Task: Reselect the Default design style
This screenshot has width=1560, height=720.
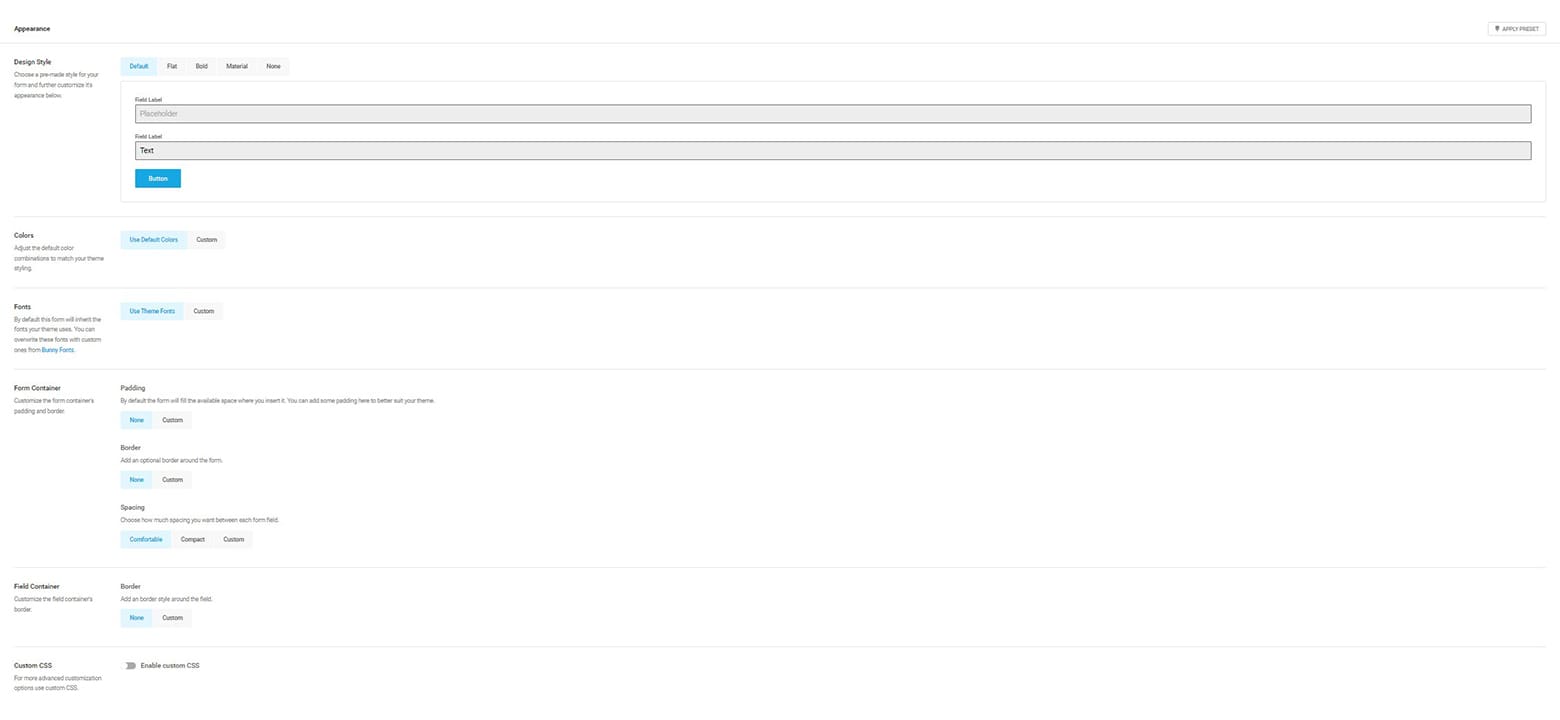Action: tap(138, 66)
